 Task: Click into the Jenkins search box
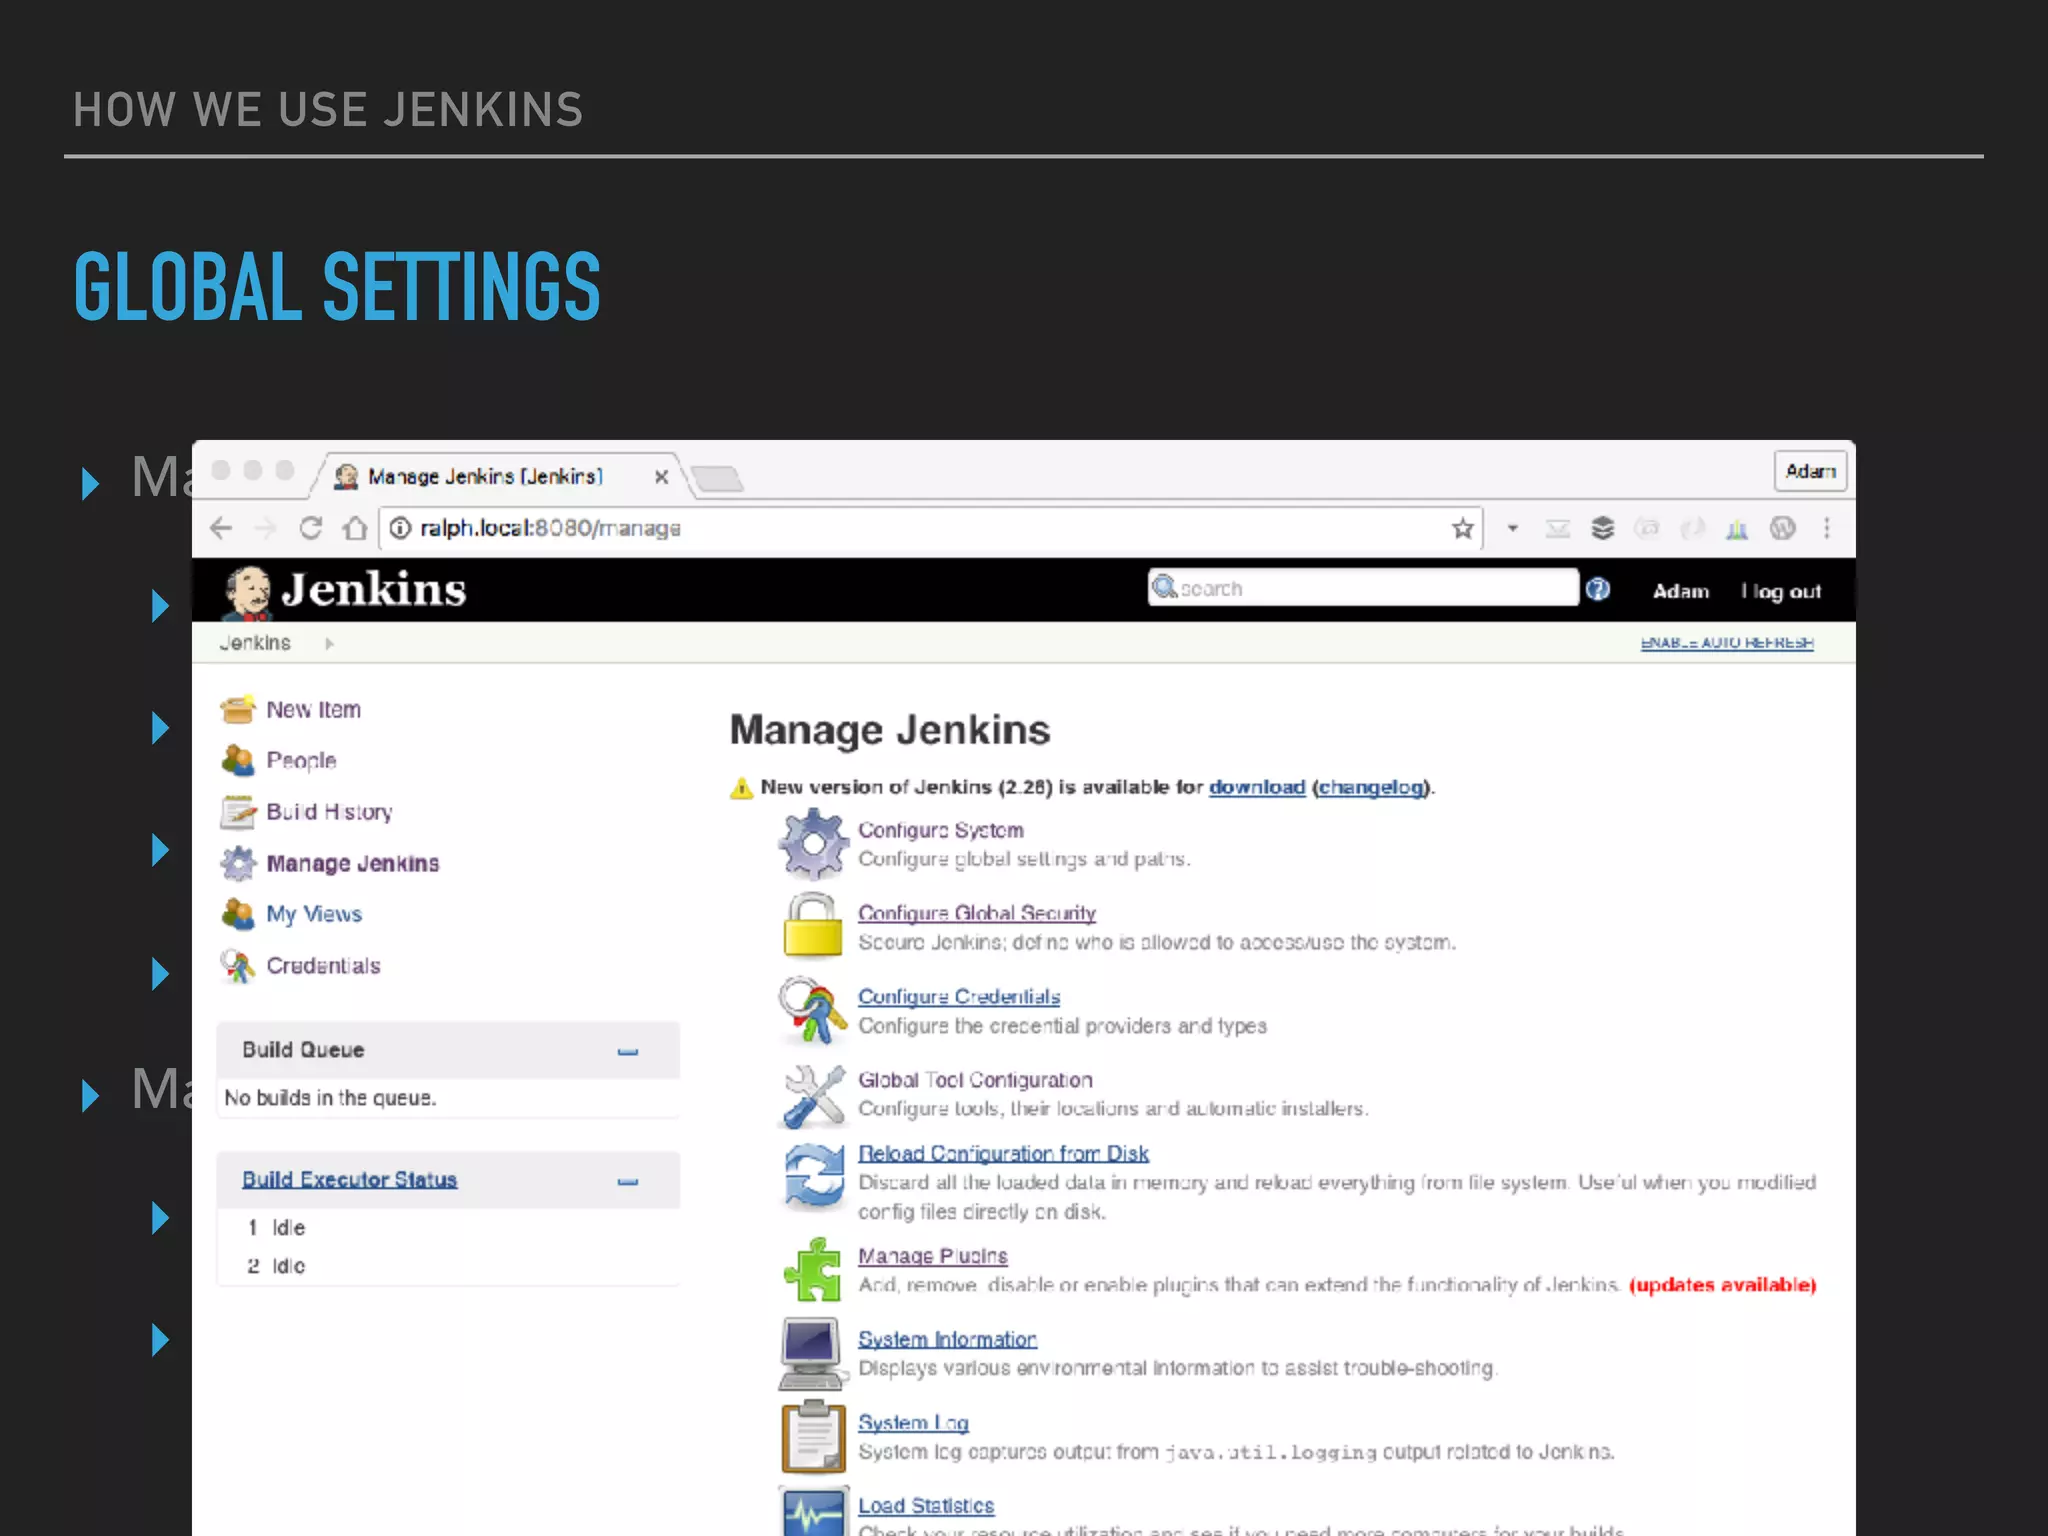(x=1363, y=588)
